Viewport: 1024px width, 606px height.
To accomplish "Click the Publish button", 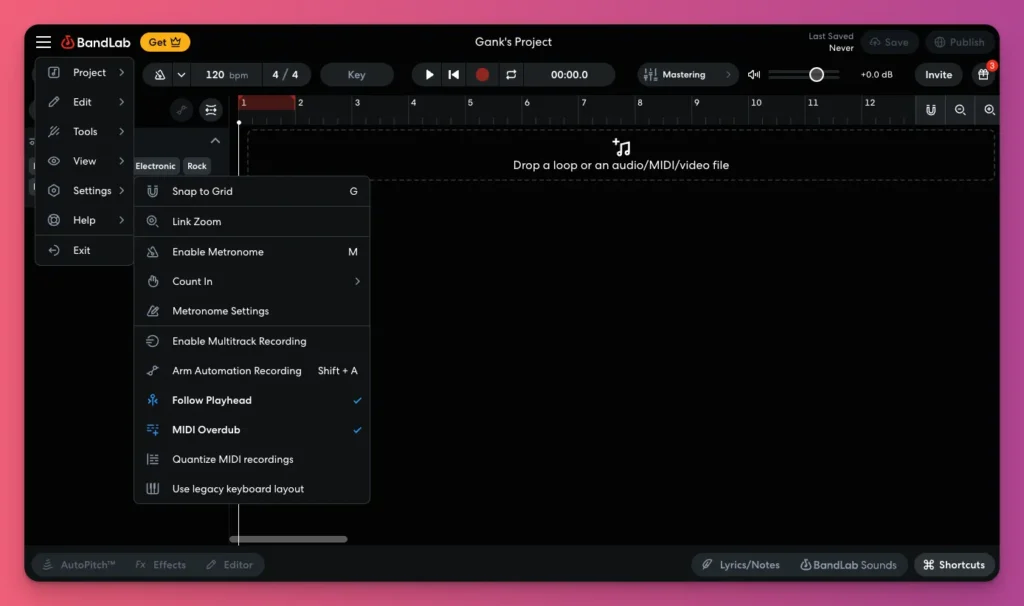I will coord(959,42).
